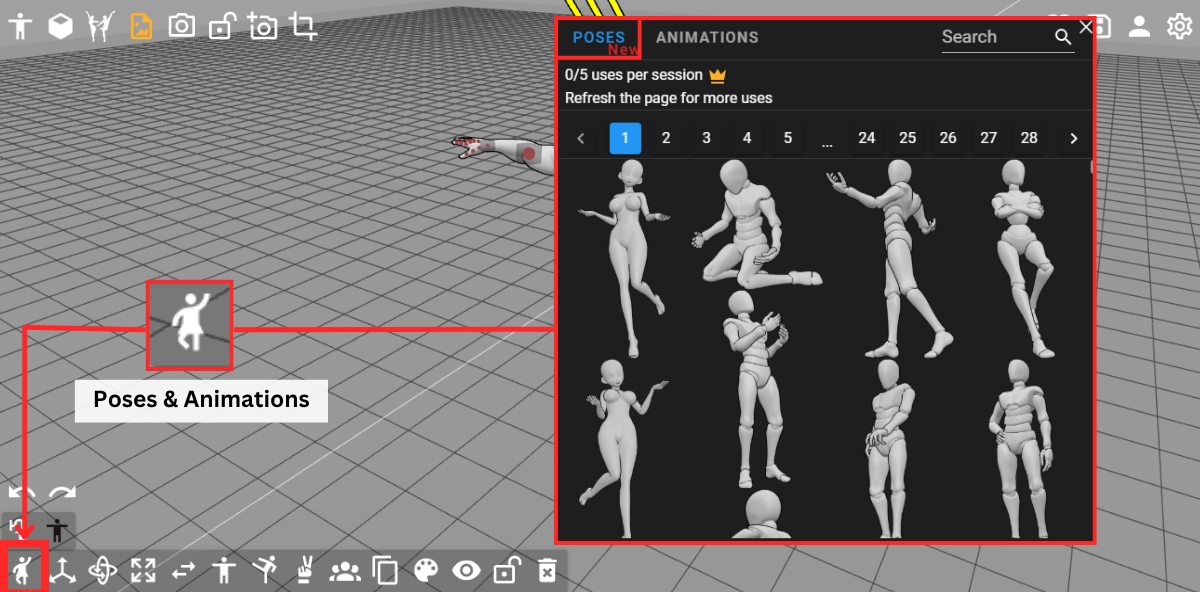Go to the next poses page chevron
The height and width of the screenshot is (592, 1200).
coord(1073,138)
